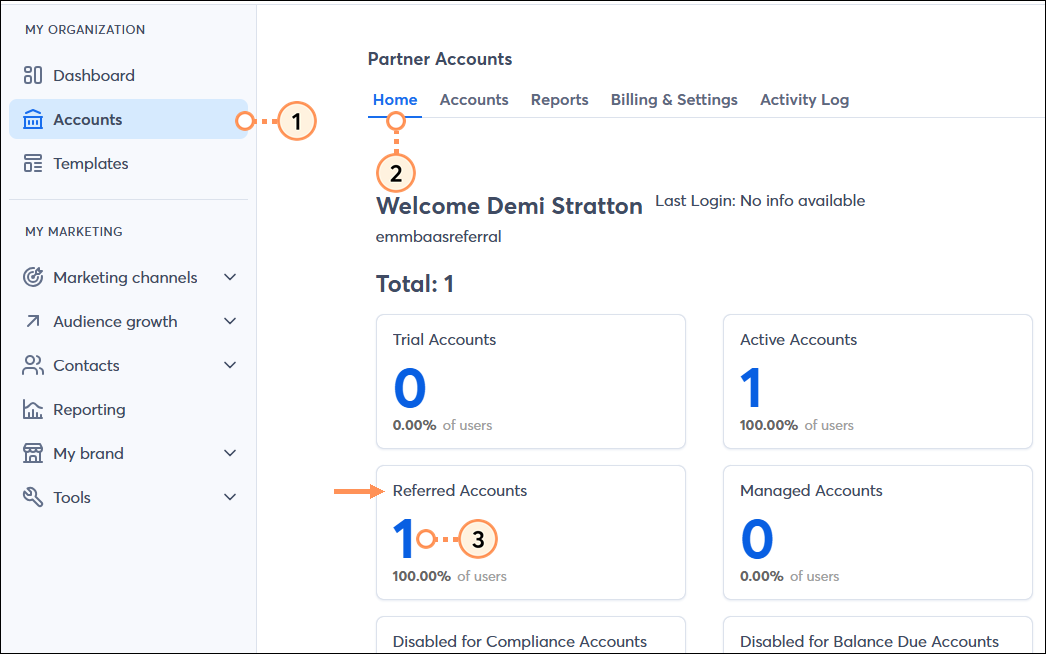Open Contacts menu label
The image size is (1046, 654).
87,365
